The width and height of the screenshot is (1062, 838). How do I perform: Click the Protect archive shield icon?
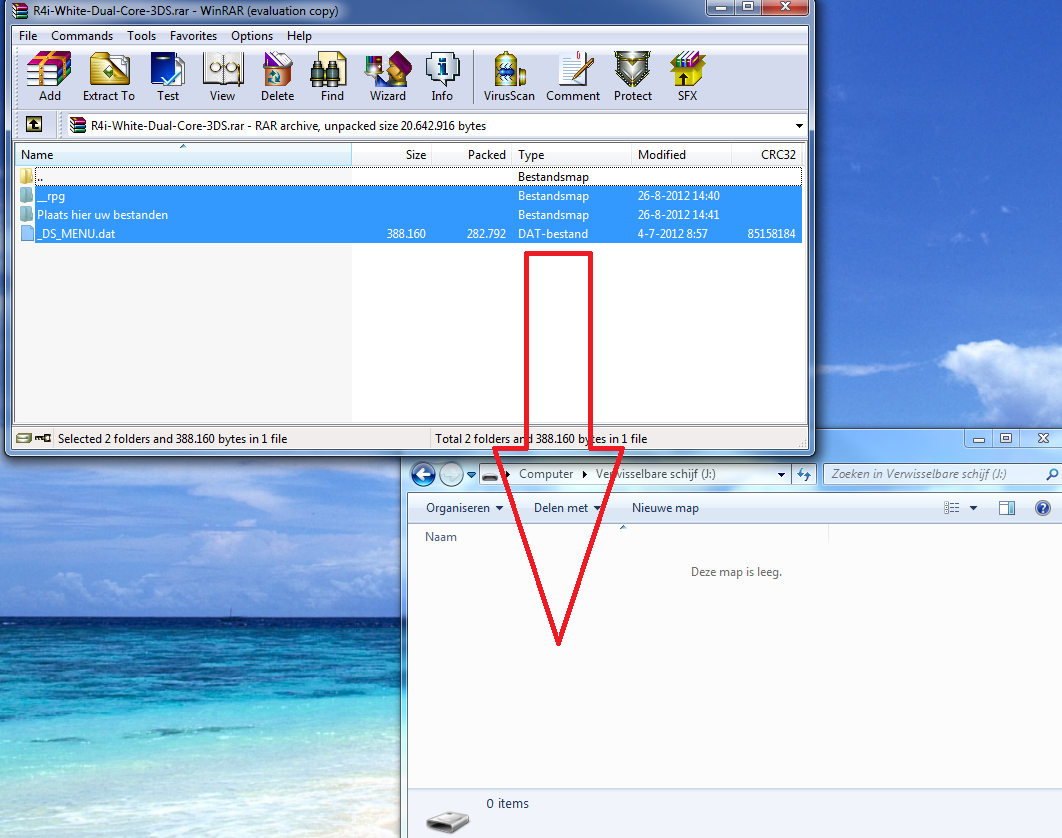(x=633, y=77)
